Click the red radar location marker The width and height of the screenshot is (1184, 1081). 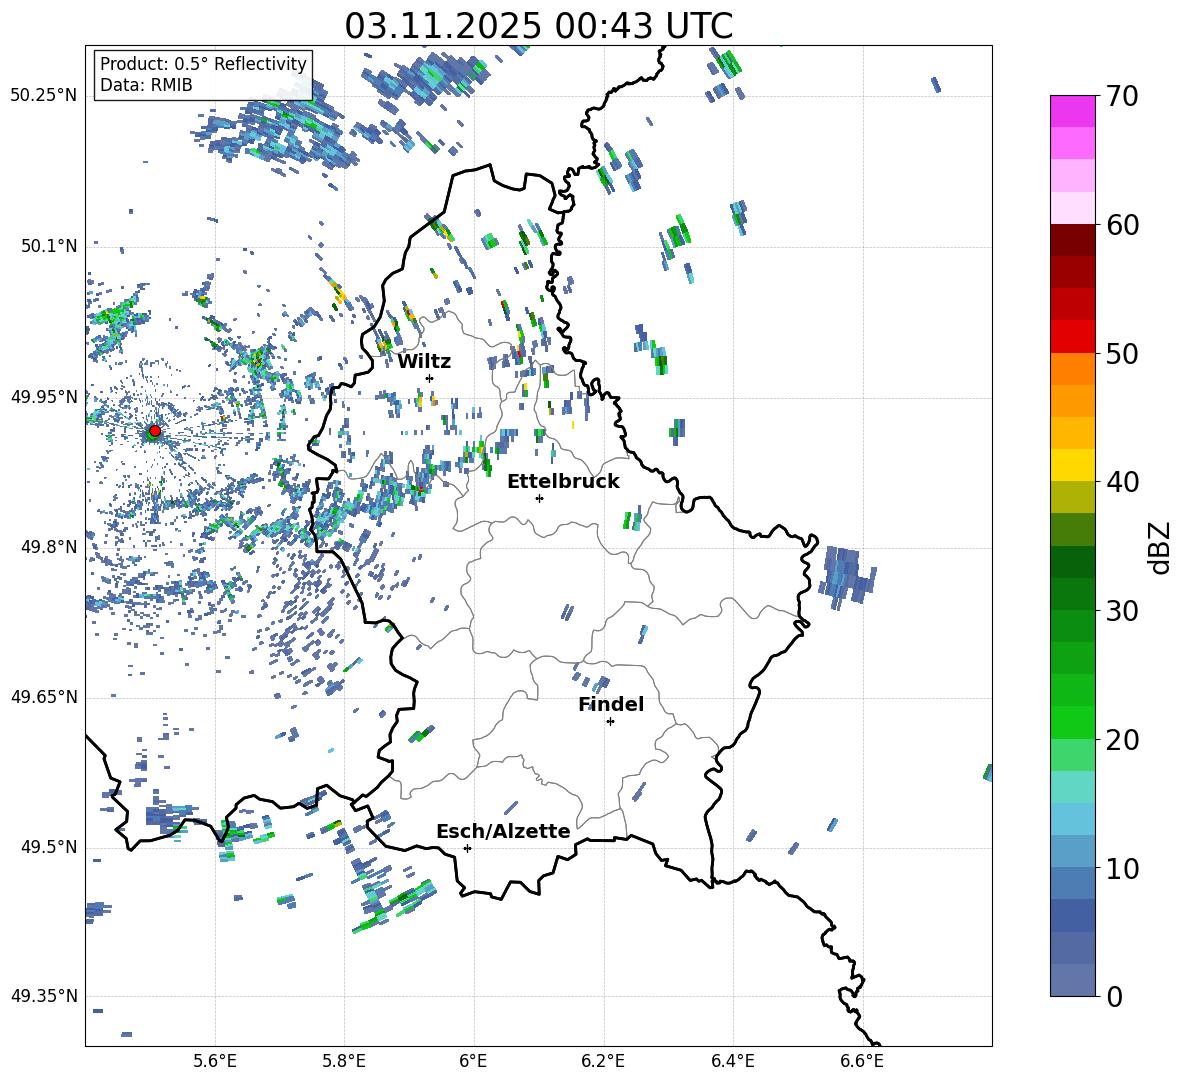pos(155,430)
